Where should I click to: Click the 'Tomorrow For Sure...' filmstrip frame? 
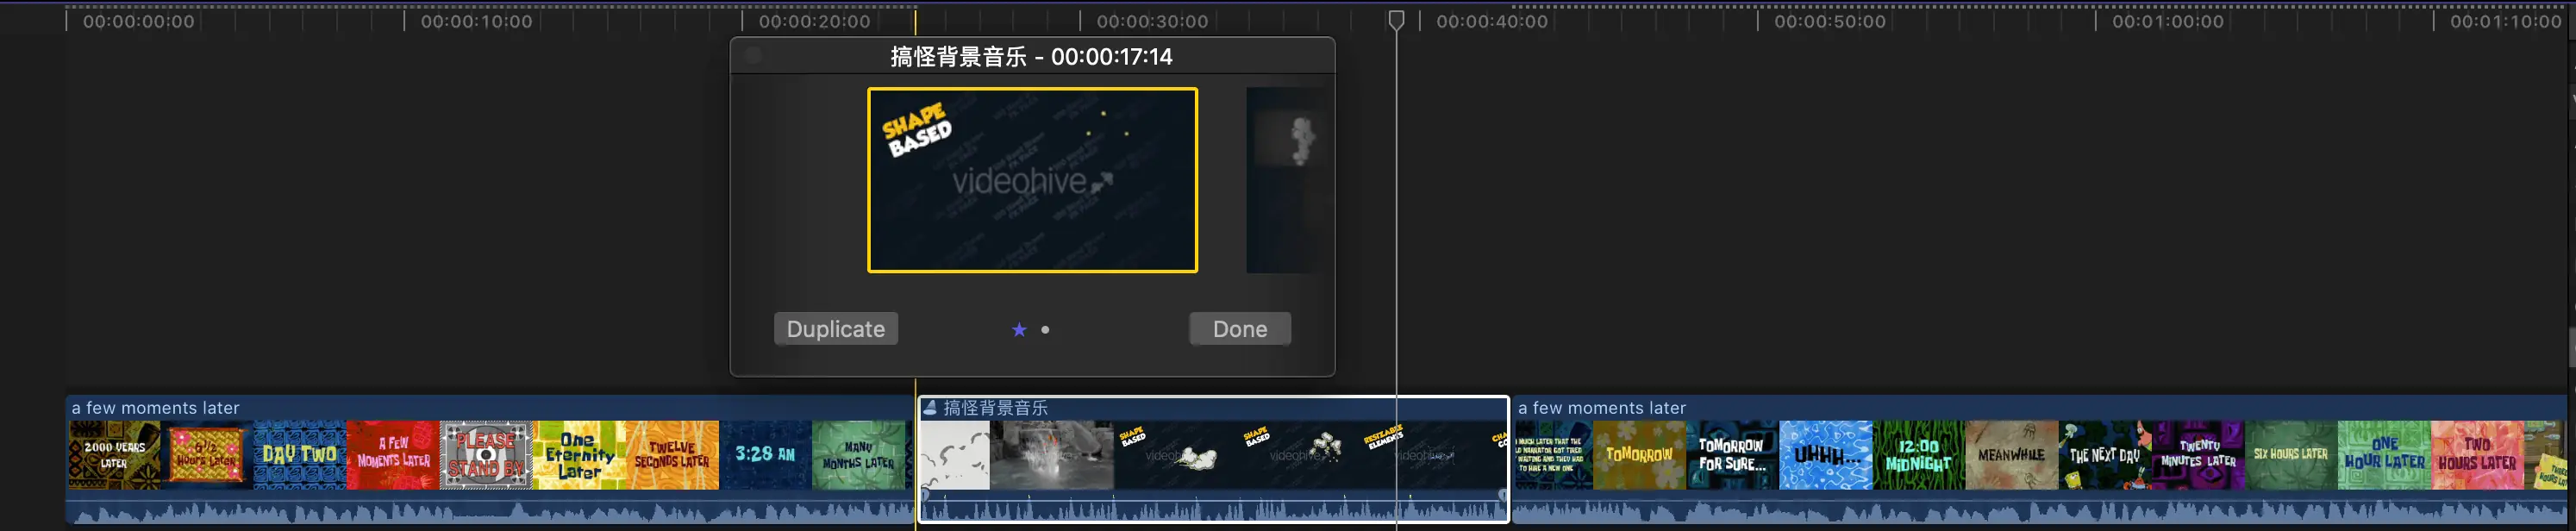point(1732,455)
